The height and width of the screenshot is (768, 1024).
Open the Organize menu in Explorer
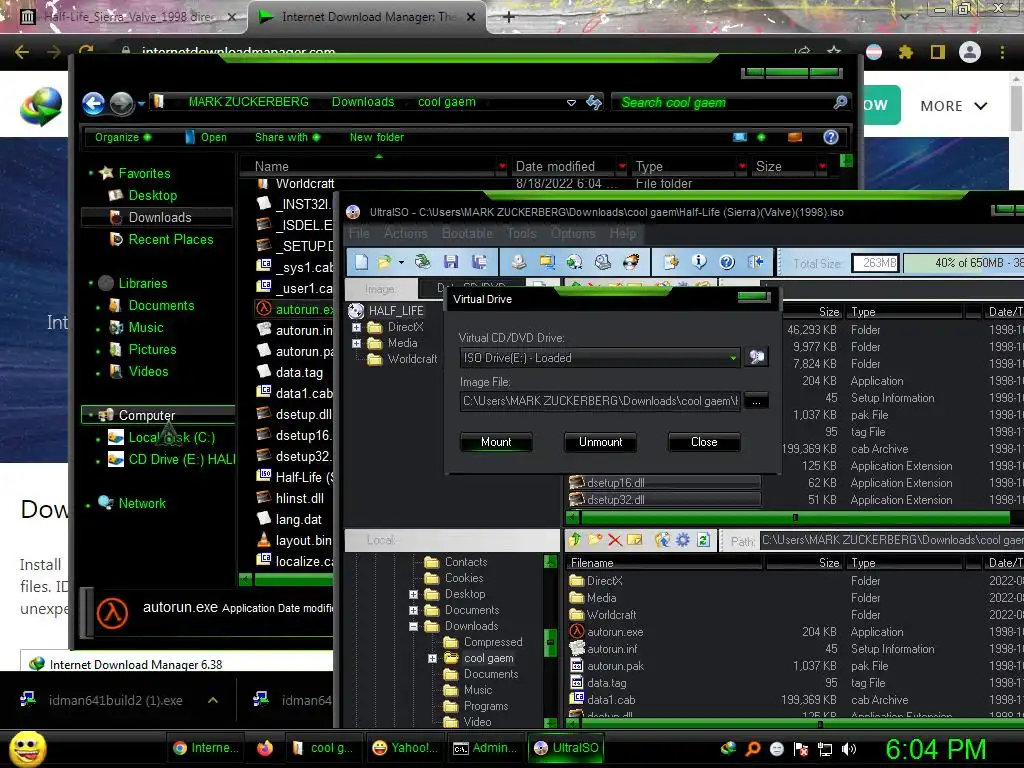tap(123, 137)
